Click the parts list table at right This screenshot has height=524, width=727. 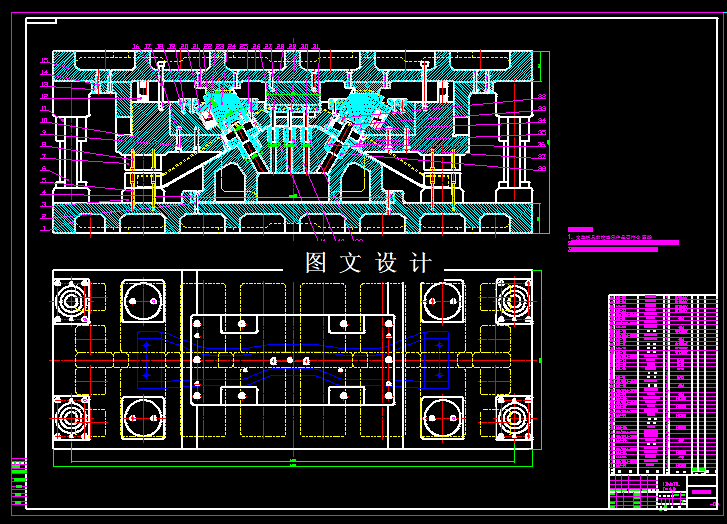663,384
